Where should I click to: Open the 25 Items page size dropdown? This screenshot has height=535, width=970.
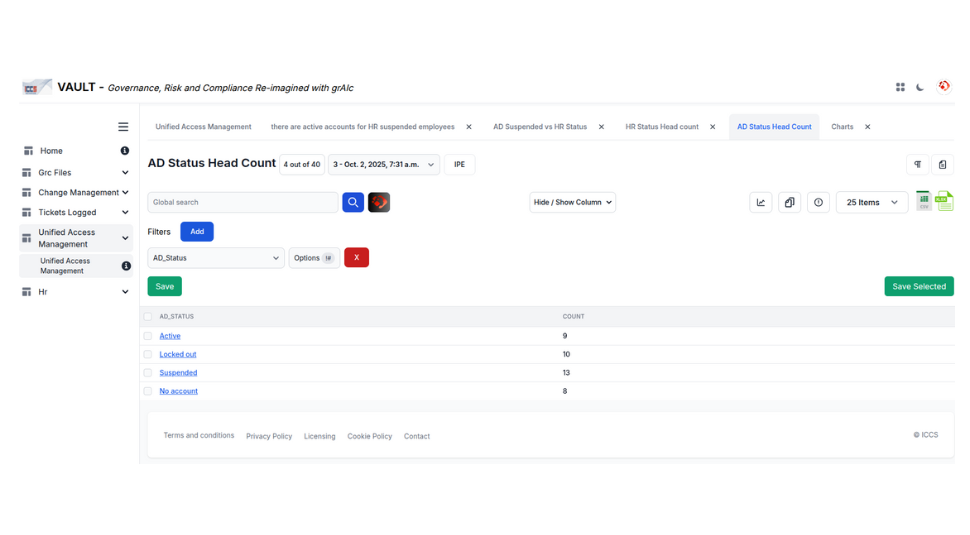pyautogui.click(x=872, y=202)
